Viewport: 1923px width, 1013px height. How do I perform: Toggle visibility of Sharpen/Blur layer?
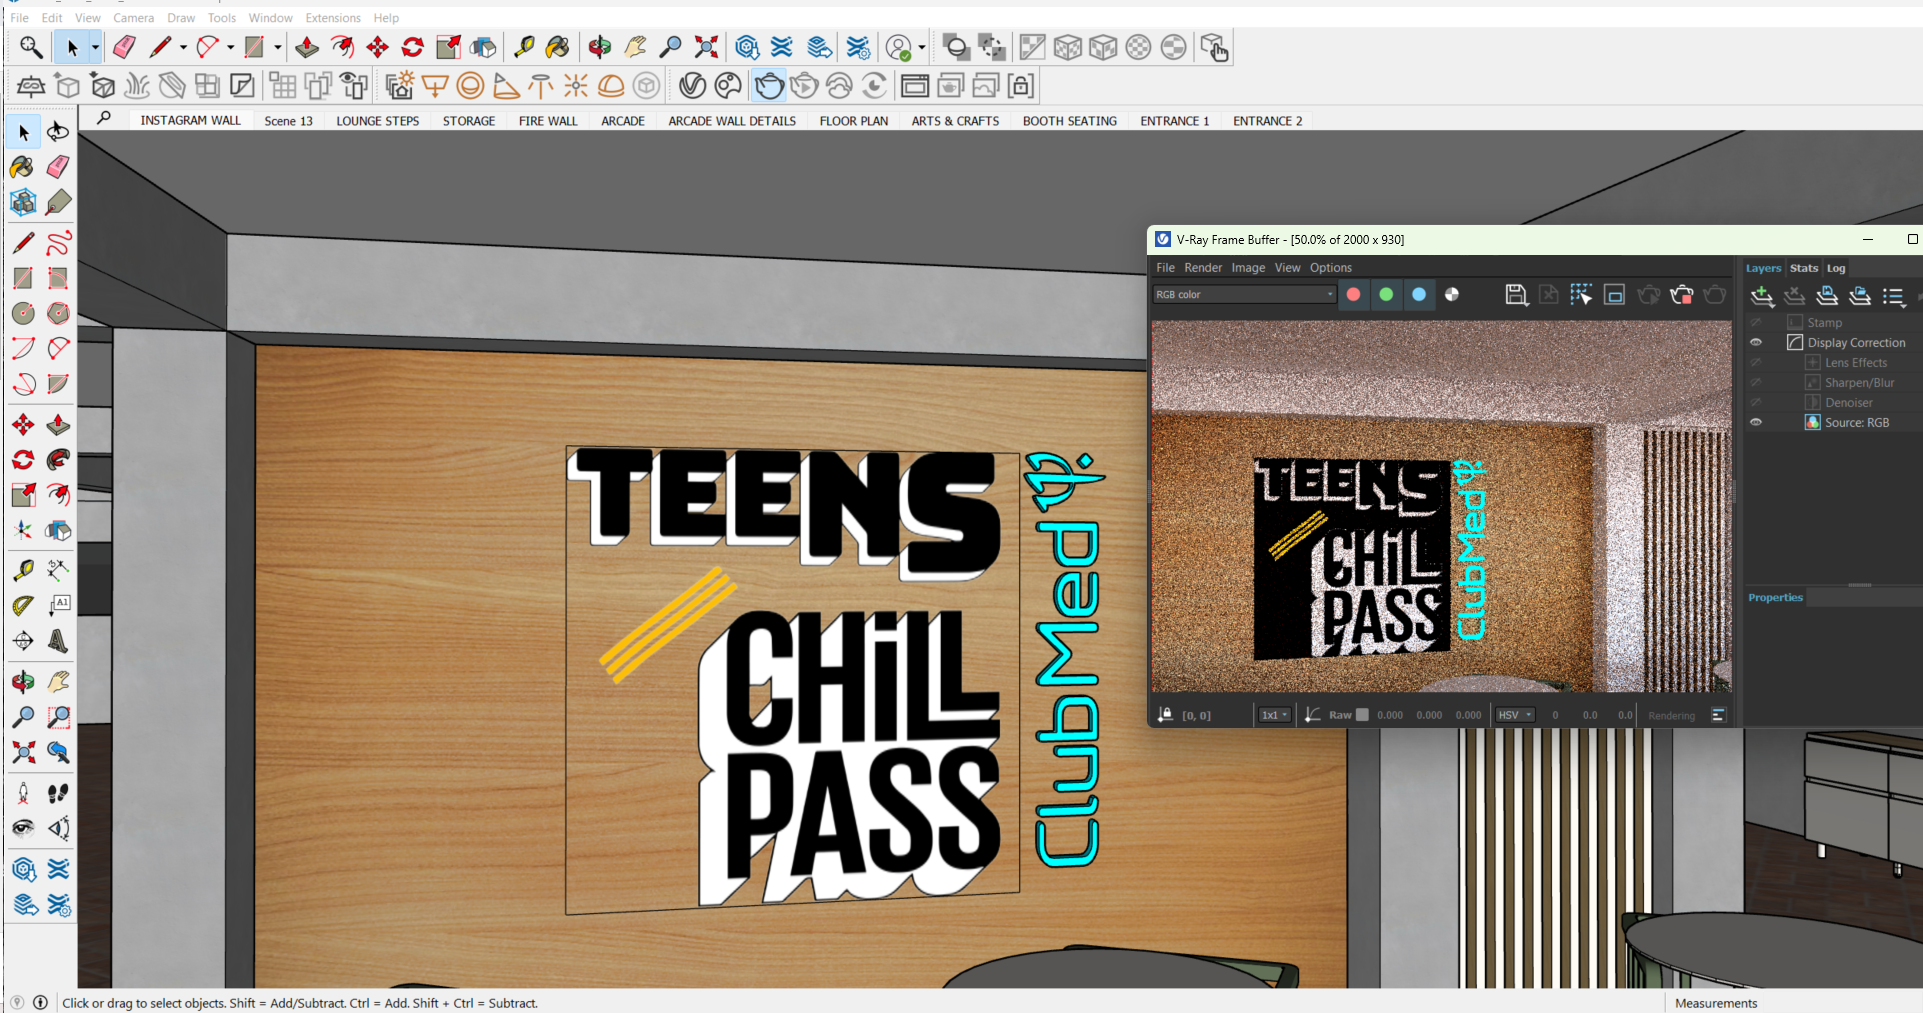1756,382
